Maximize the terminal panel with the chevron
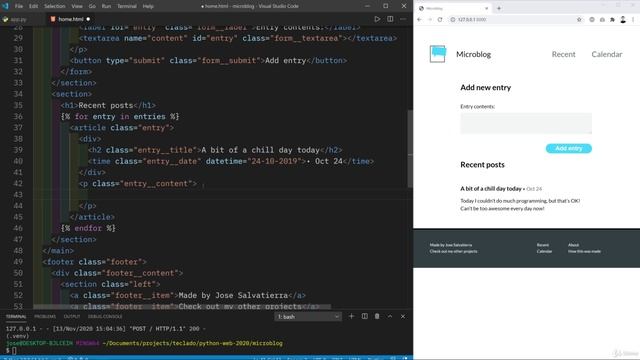640x360 pixels. coord(390,316)
